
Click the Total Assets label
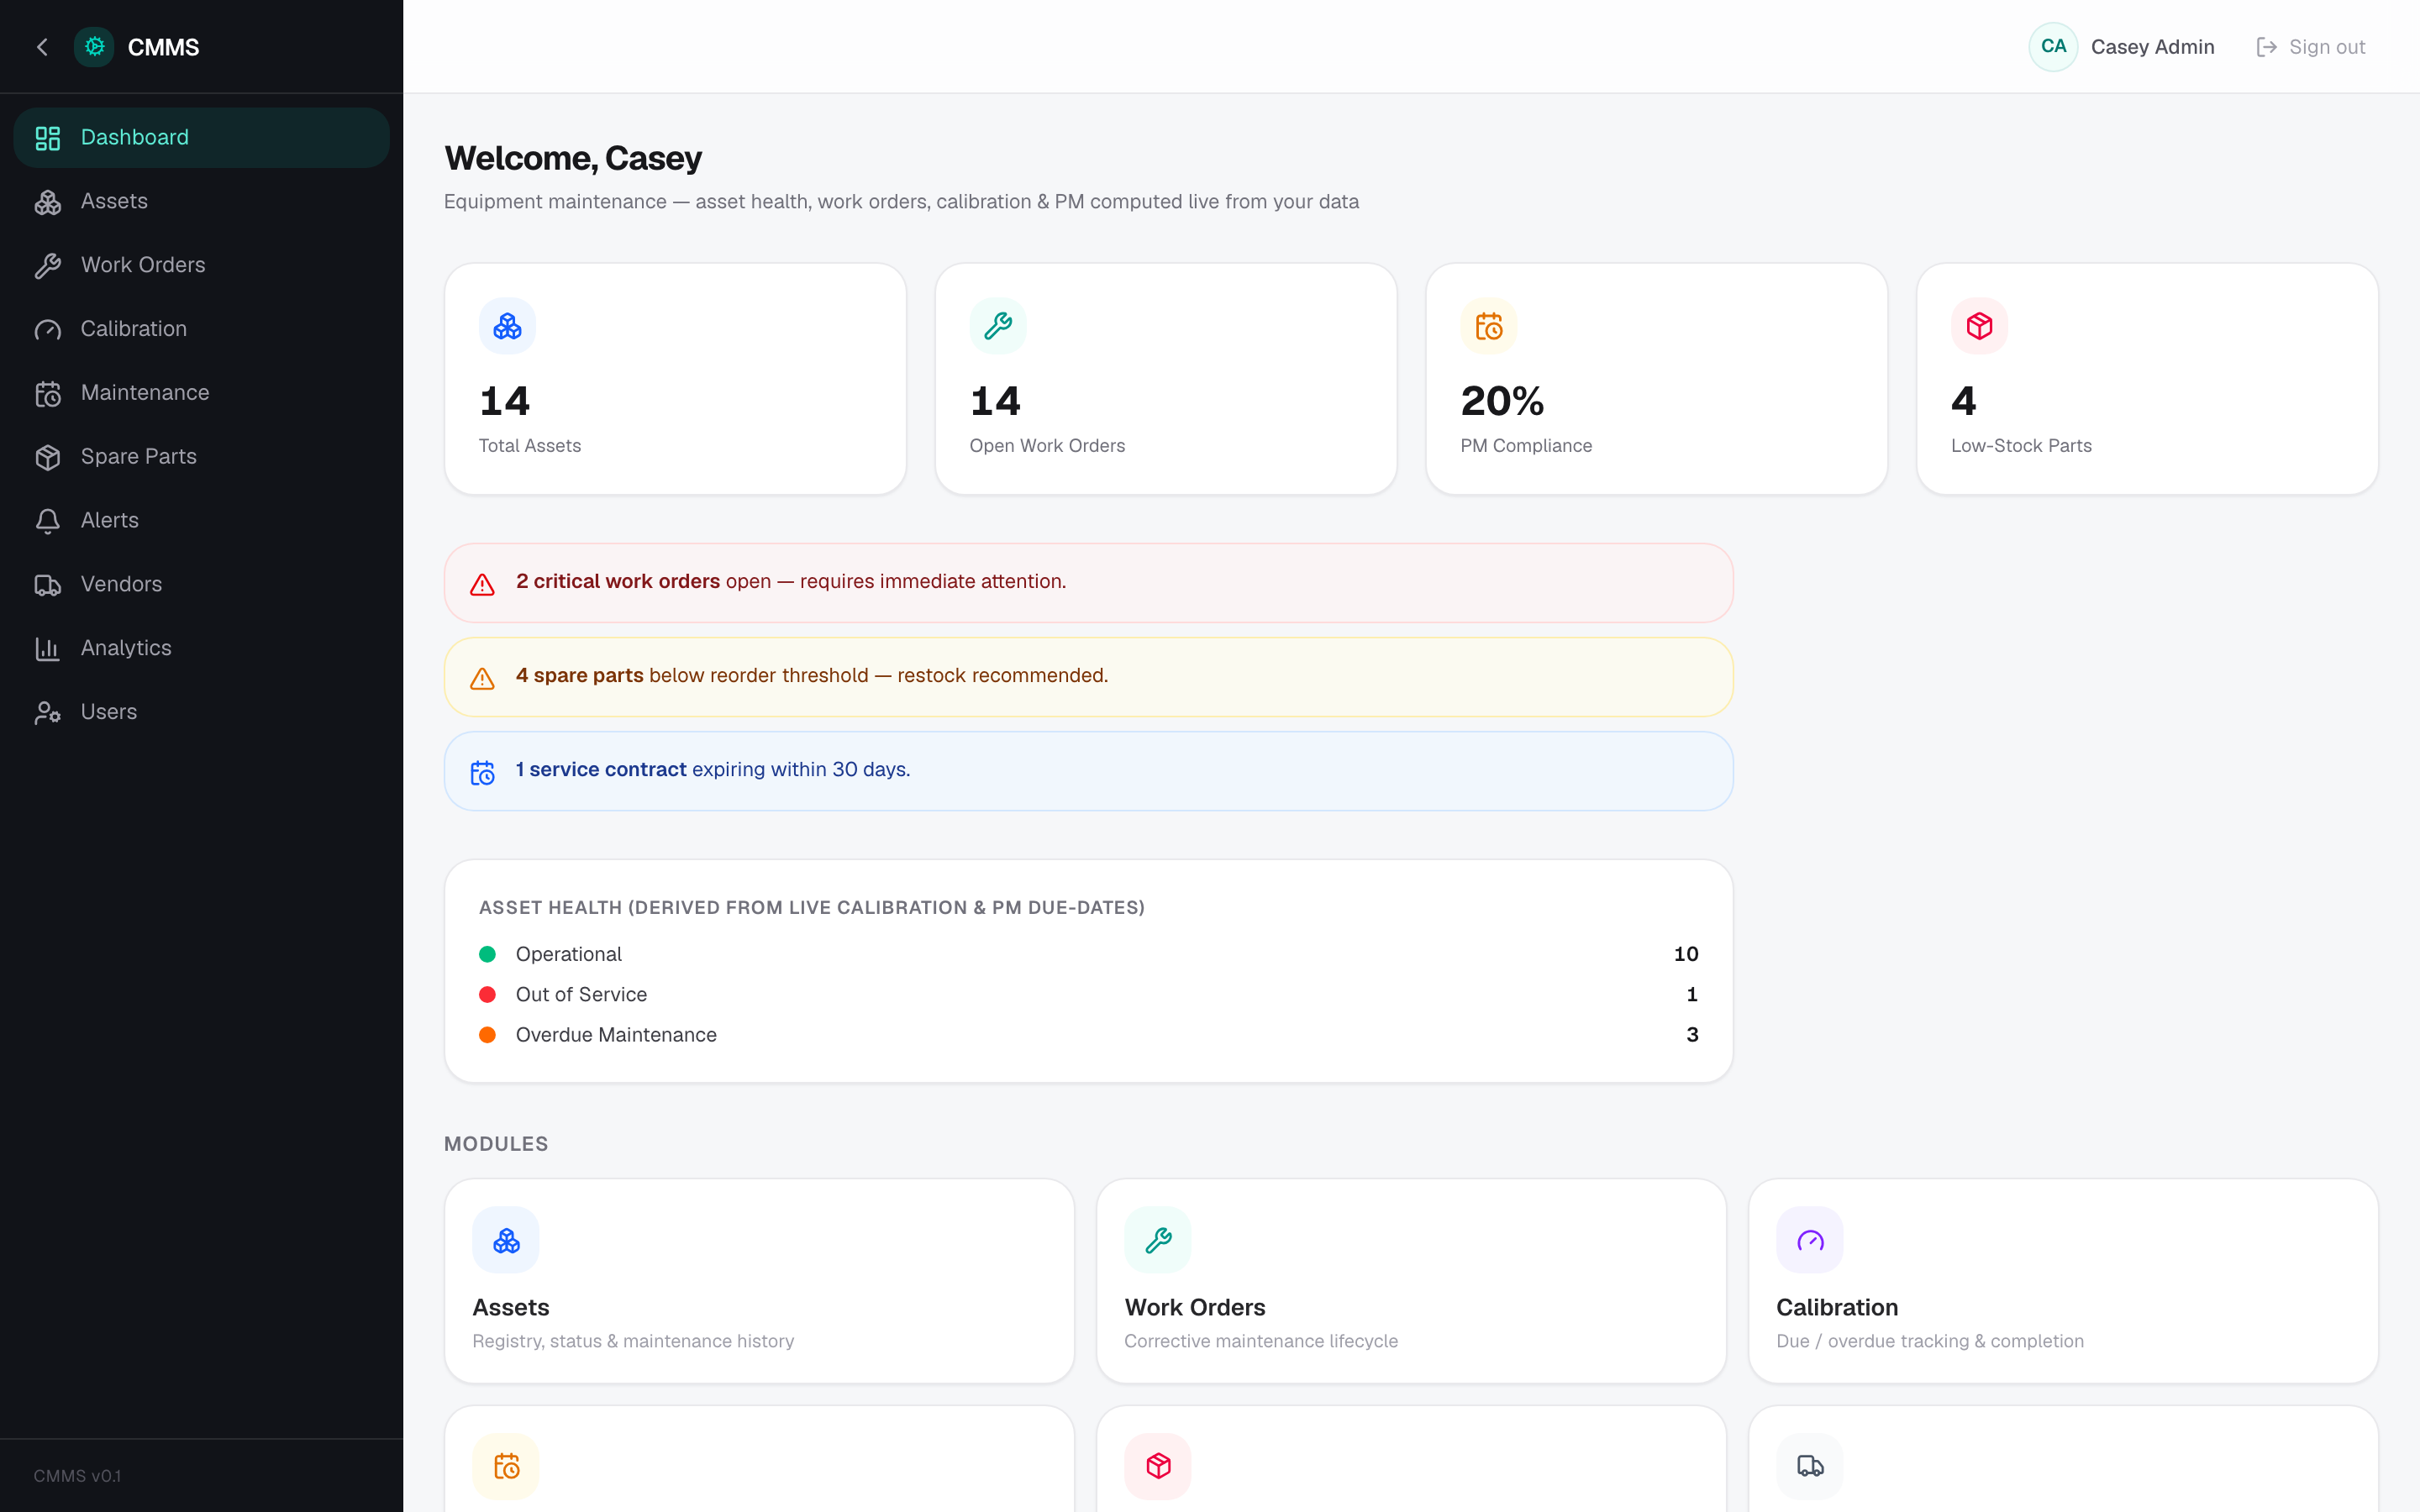[x=530, y=446]
